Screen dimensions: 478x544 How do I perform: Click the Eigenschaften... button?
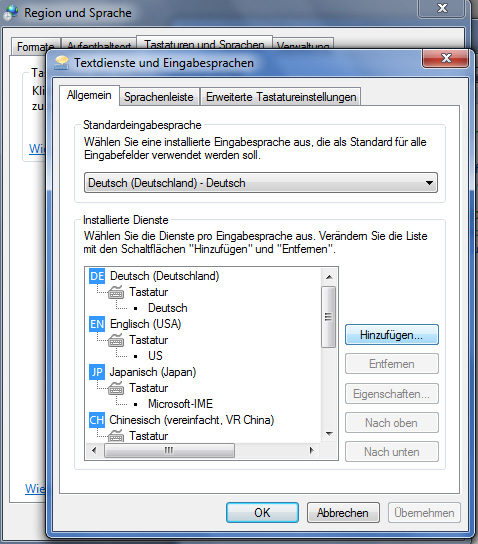pyautogui.click(x=392, y=394)
